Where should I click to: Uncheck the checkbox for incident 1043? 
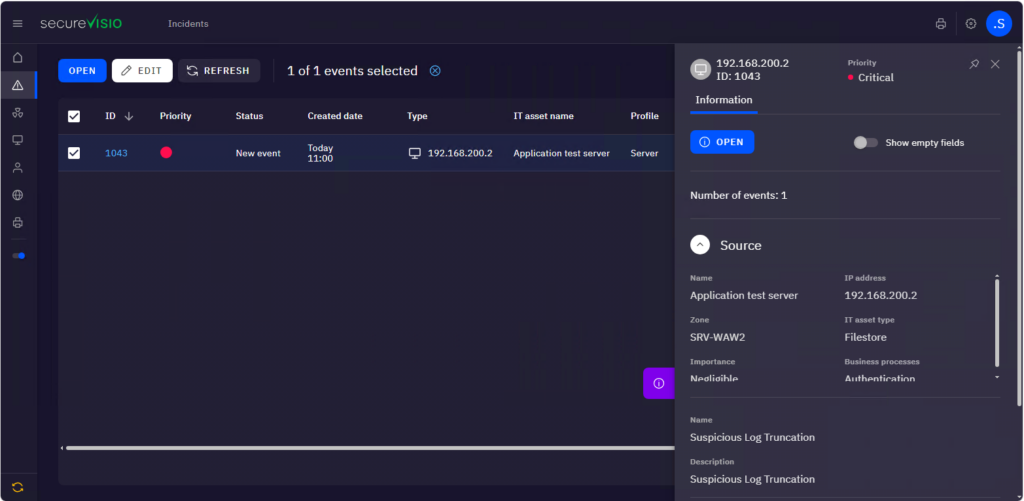pyautogui.click(x=74, y=153)
